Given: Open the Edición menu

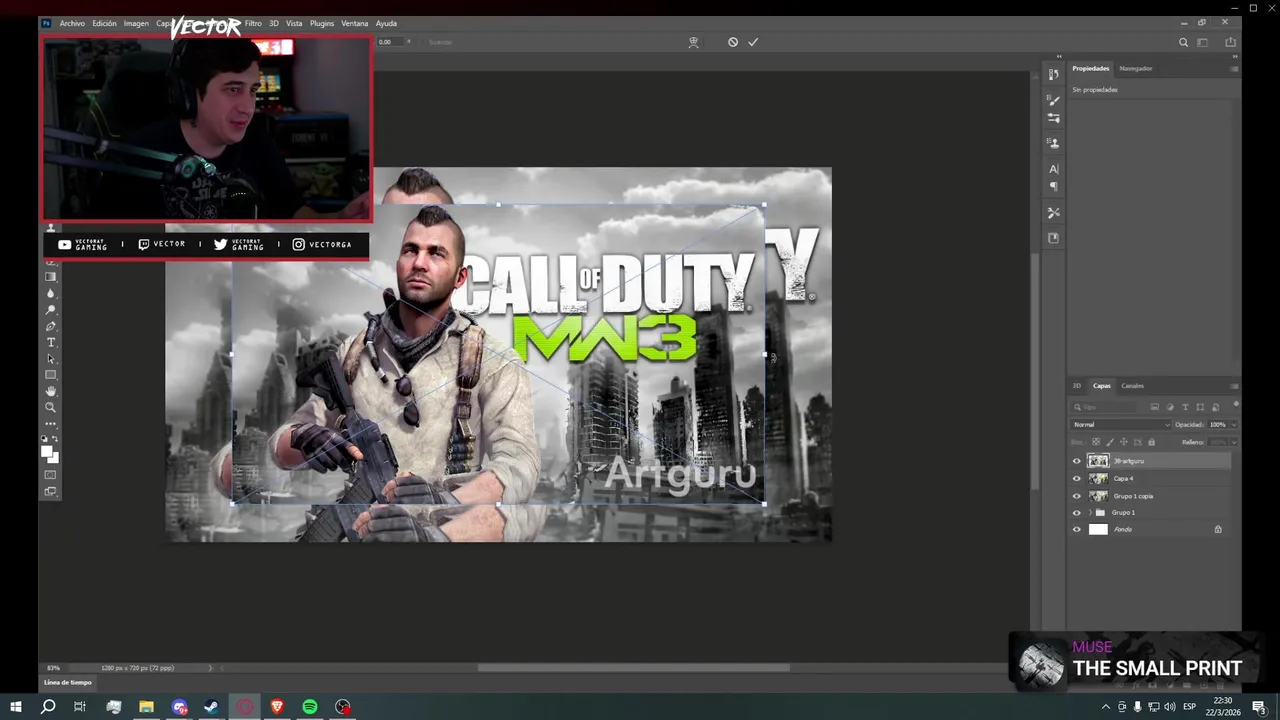Looking at the screenshot, I should click(104, 23).
